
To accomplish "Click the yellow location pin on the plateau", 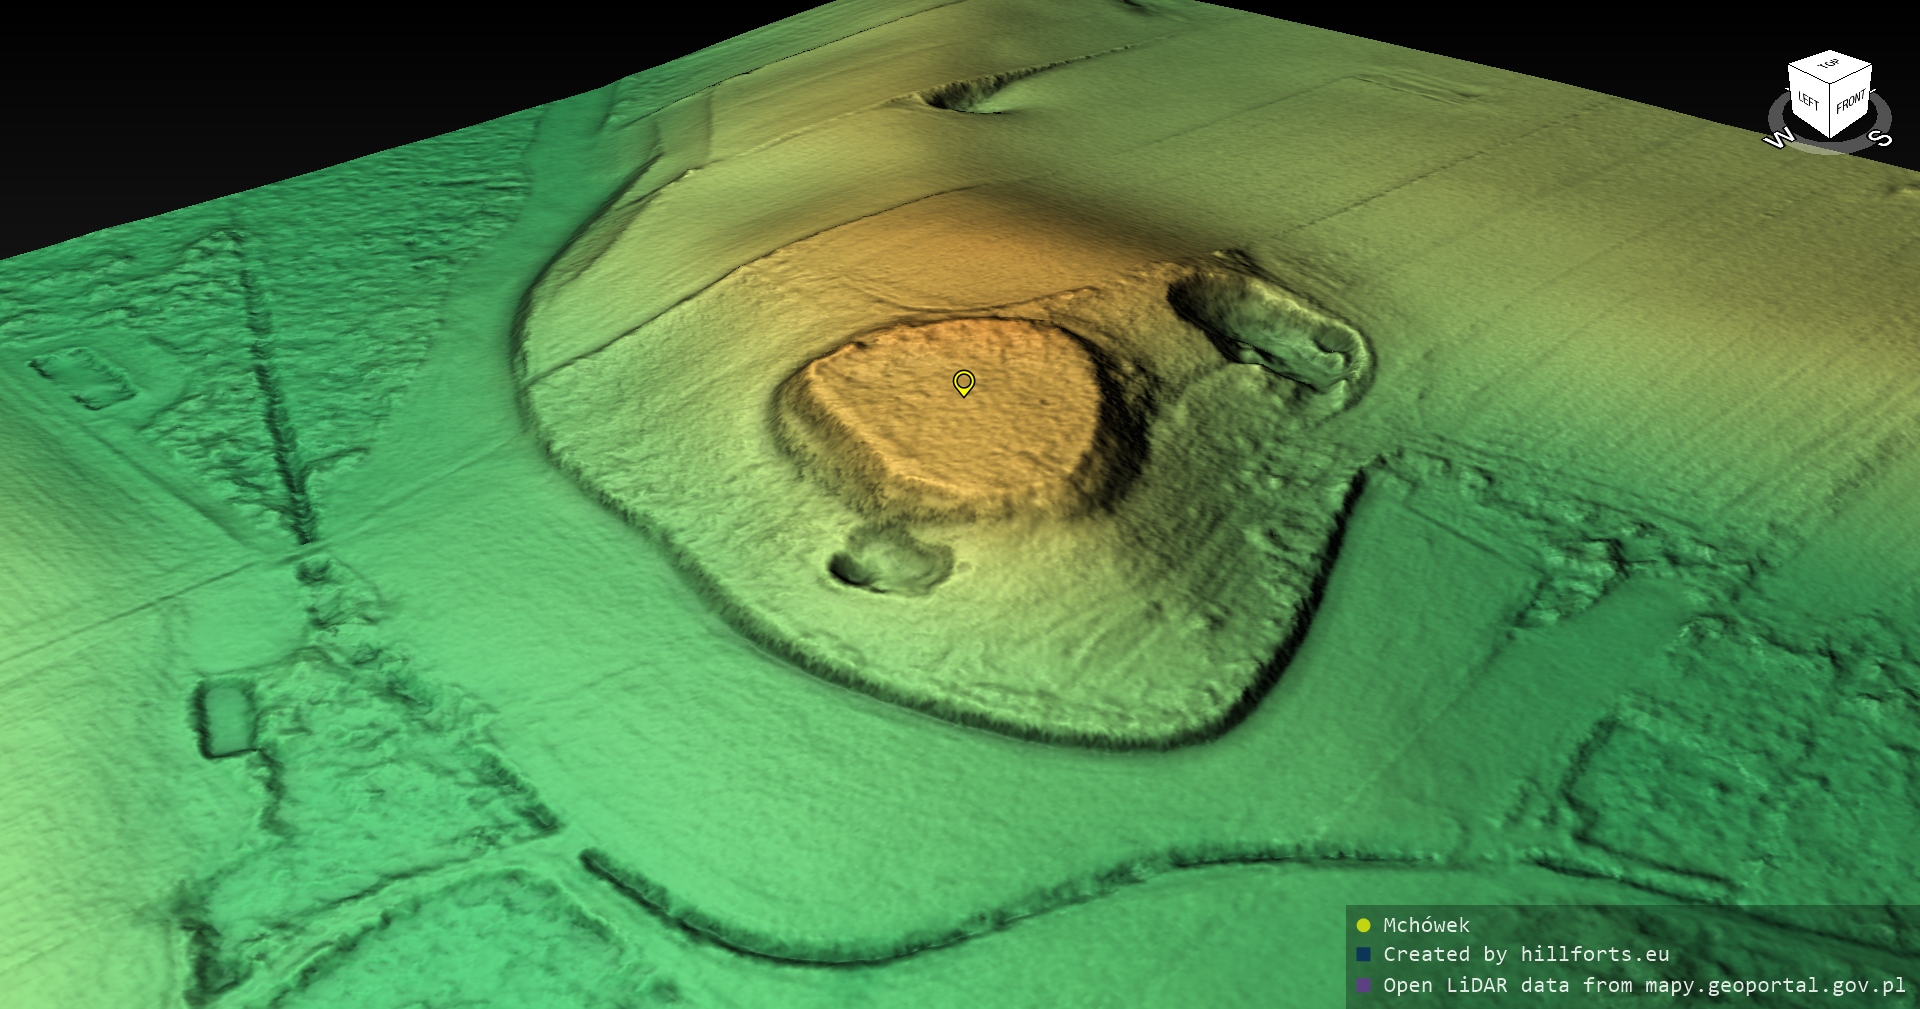I will click(x=963, y=382).
